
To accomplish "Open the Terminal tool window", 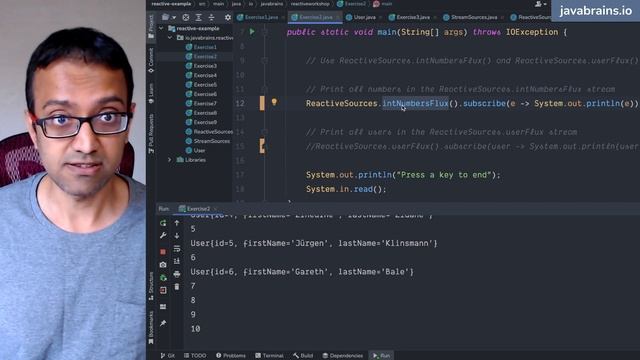I will 269,356.
